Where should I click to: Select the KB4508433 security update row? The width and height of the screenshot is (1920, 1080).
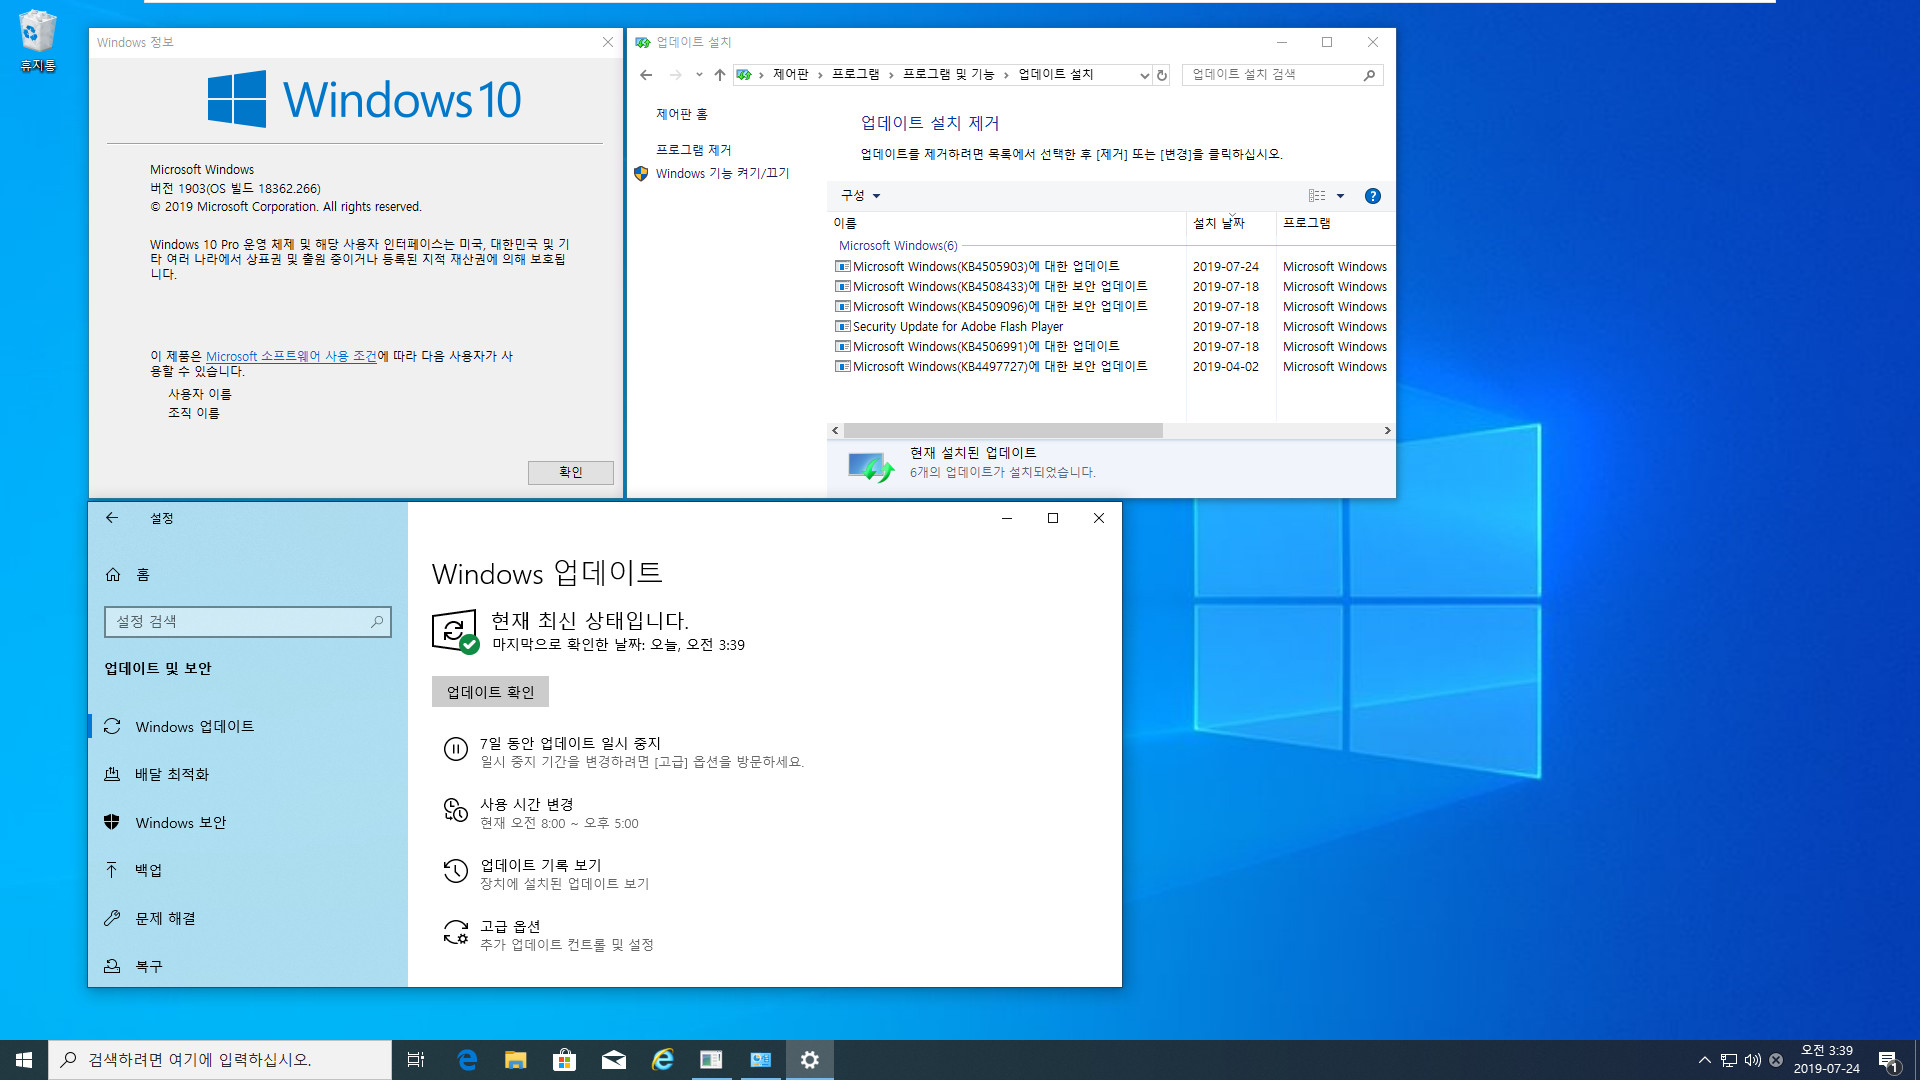(1110, 287)
